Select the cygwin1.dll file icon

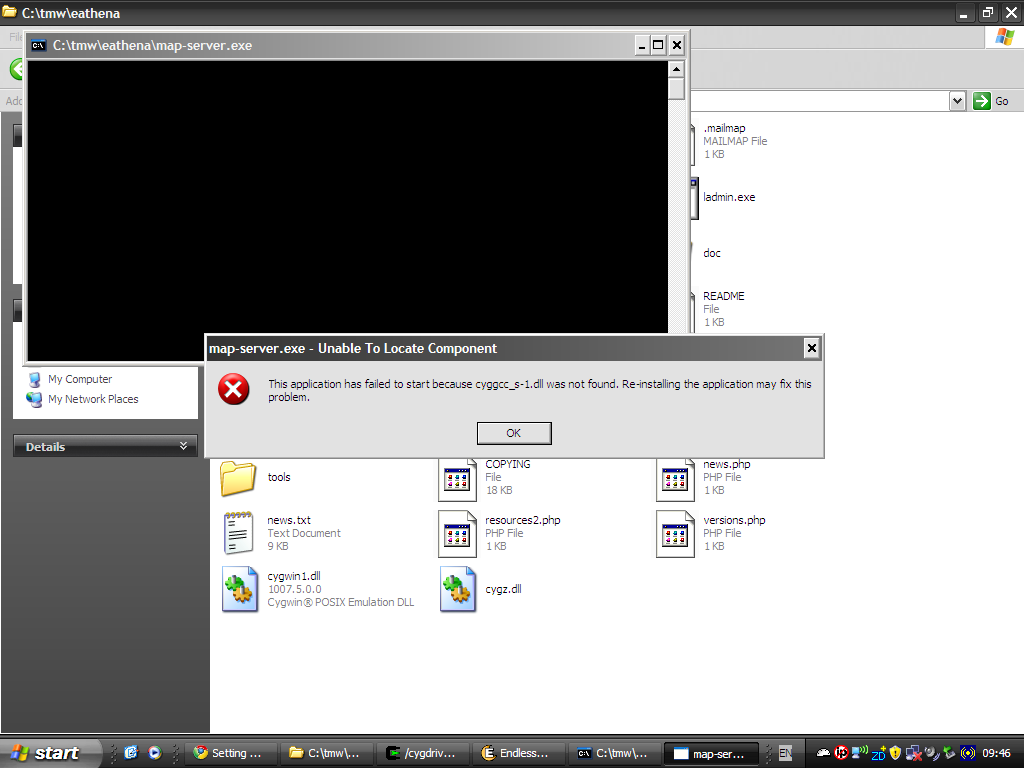[240, 589]
